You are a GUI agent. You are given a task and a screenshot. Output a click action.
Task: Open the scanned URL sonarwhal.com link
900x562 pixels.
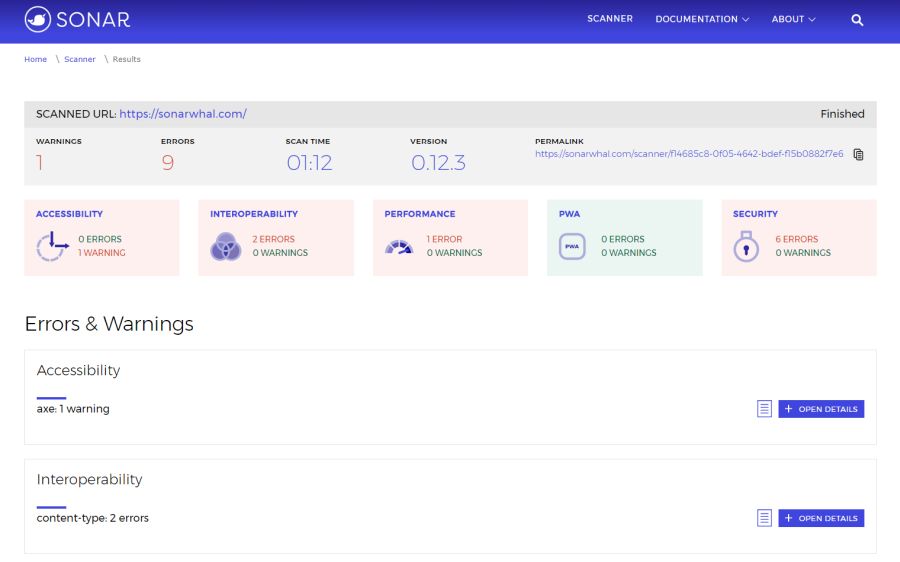click(x=183, y=114)
